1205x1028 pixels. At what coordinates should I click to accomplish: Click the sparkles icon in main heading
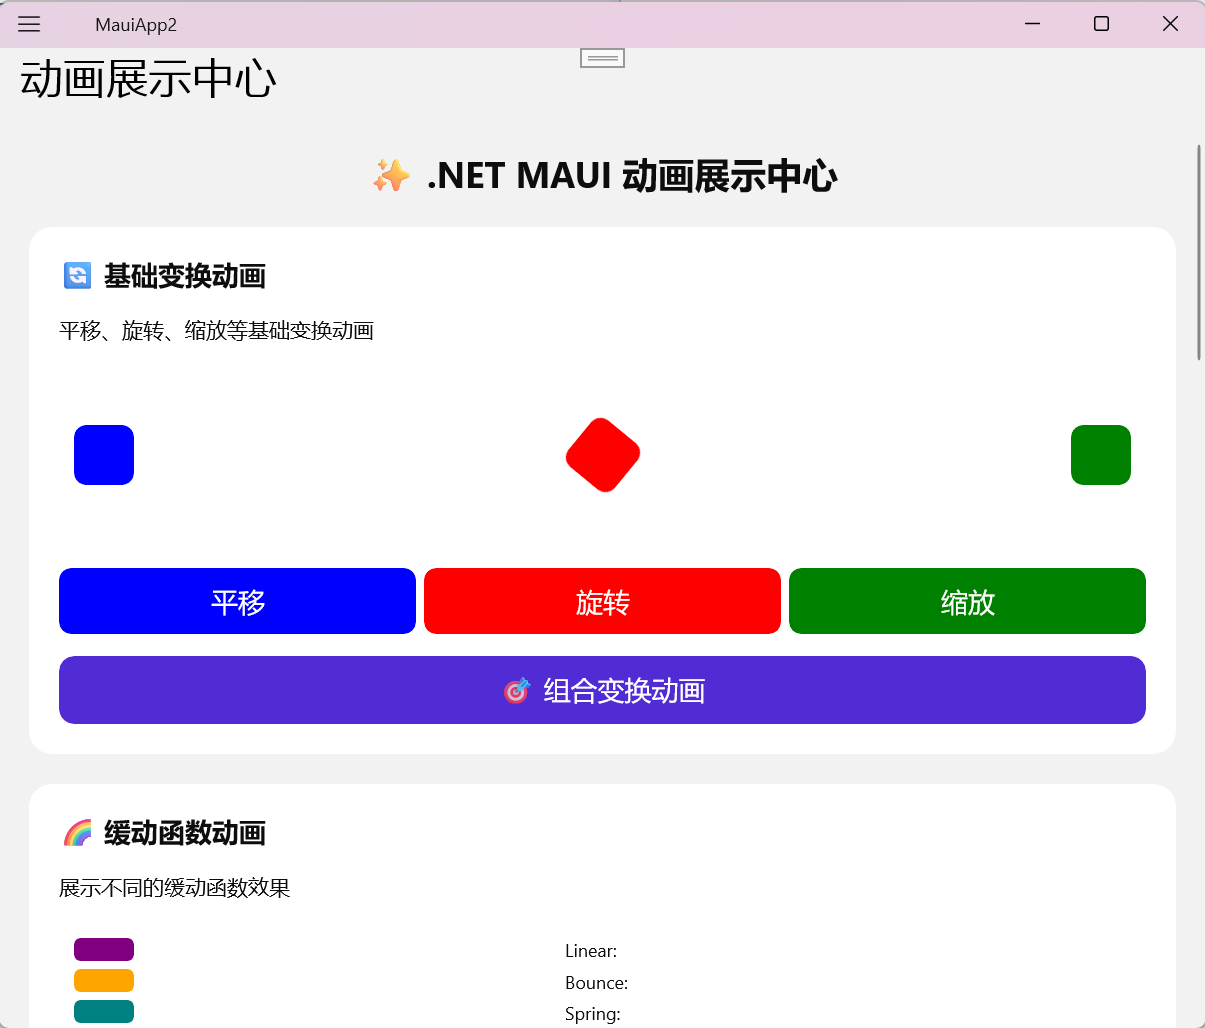[391, 176]
